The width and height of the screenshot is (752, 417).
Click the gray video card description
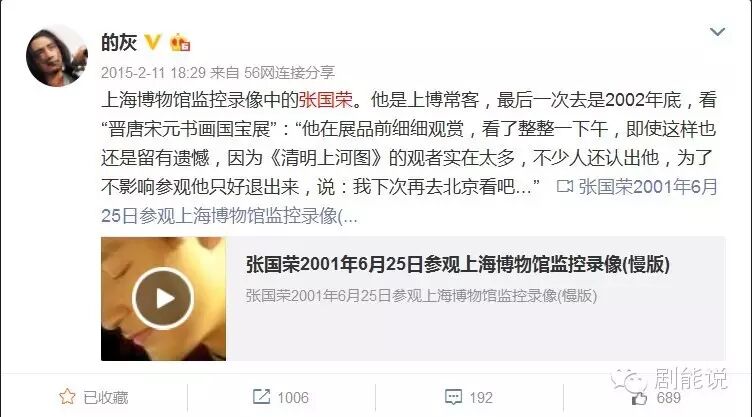click(x=421, y=296)
